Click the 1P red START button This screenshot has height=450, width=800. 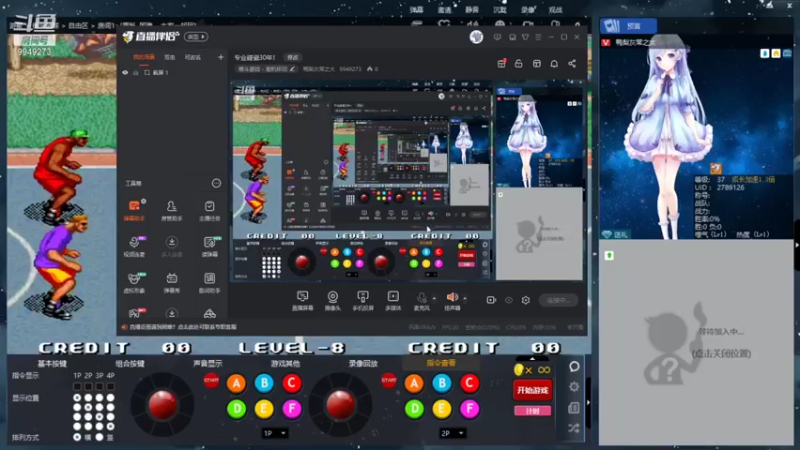pyautogui.click(x=211, y=380)
